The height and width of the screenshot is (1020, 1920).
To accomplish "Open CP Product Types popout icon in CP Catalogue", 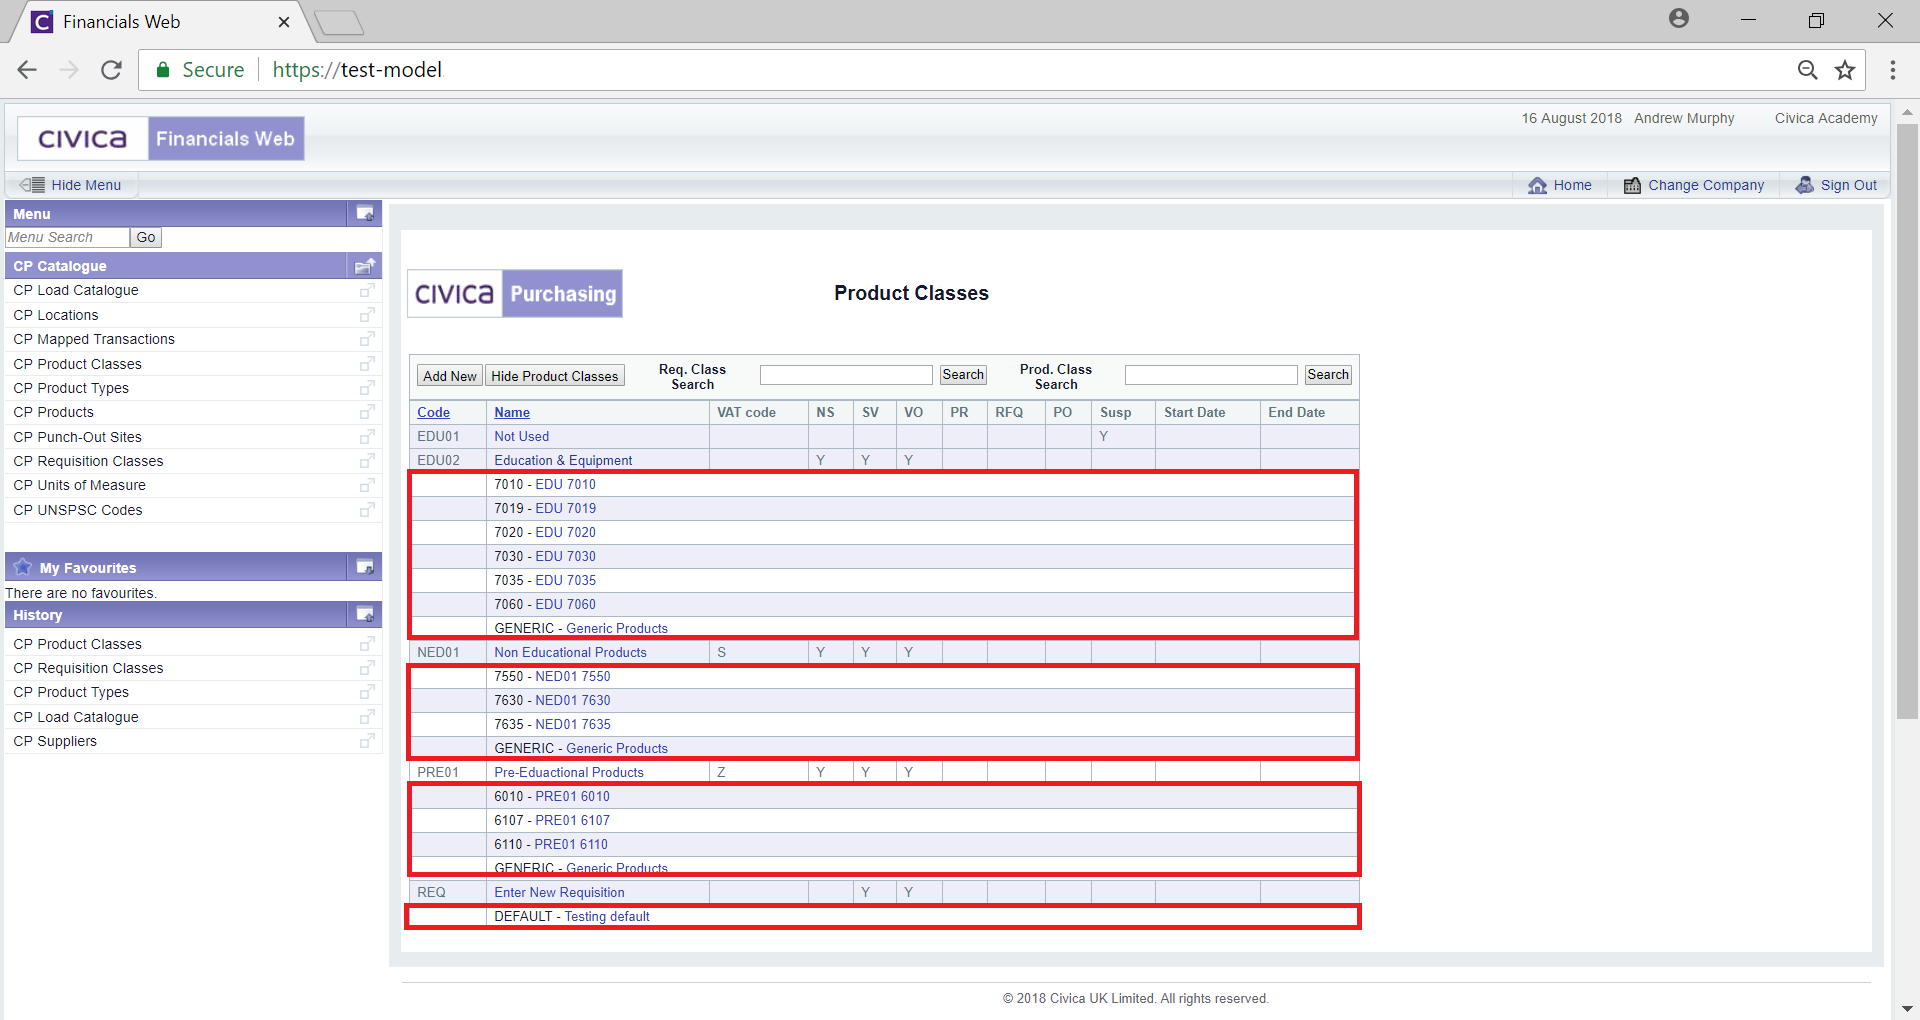I will pyautogui.click(x=367, y=388).
